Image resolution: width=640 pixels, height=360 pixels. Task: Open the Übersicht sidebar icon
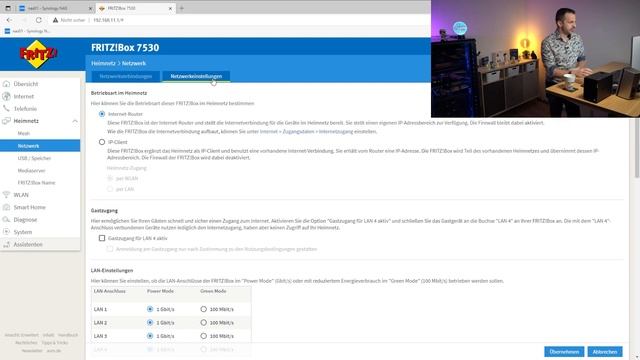6,84
